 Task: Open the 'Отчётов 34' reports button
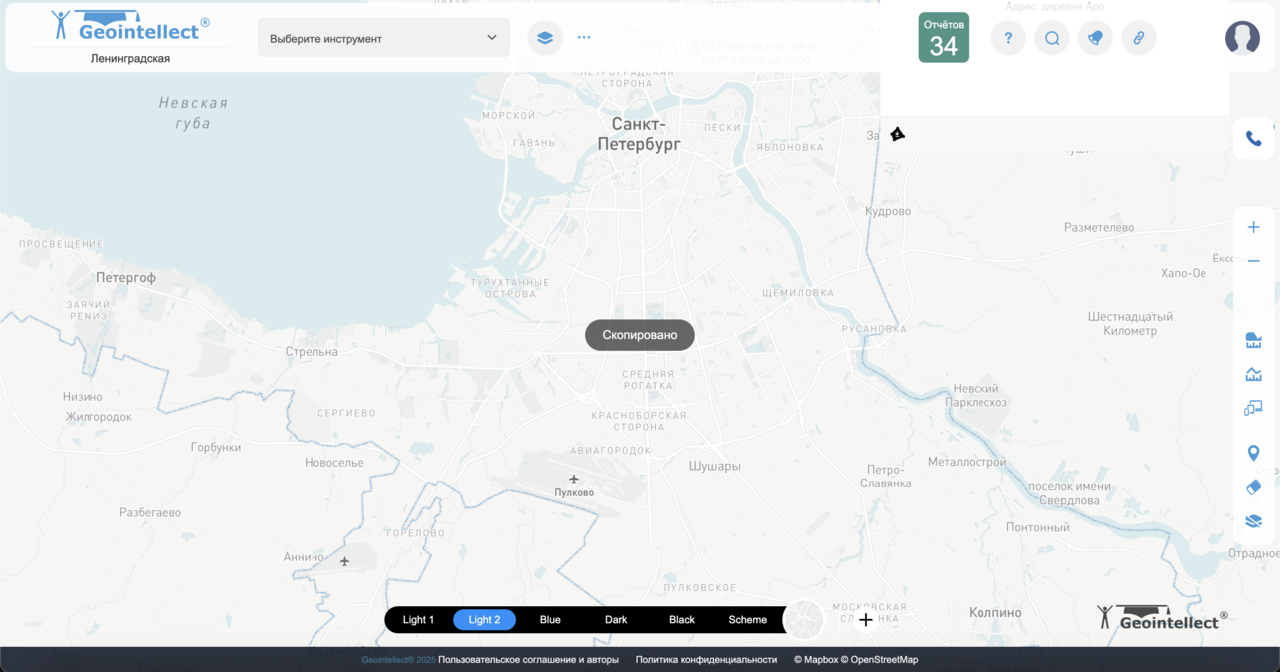[943, 38]
